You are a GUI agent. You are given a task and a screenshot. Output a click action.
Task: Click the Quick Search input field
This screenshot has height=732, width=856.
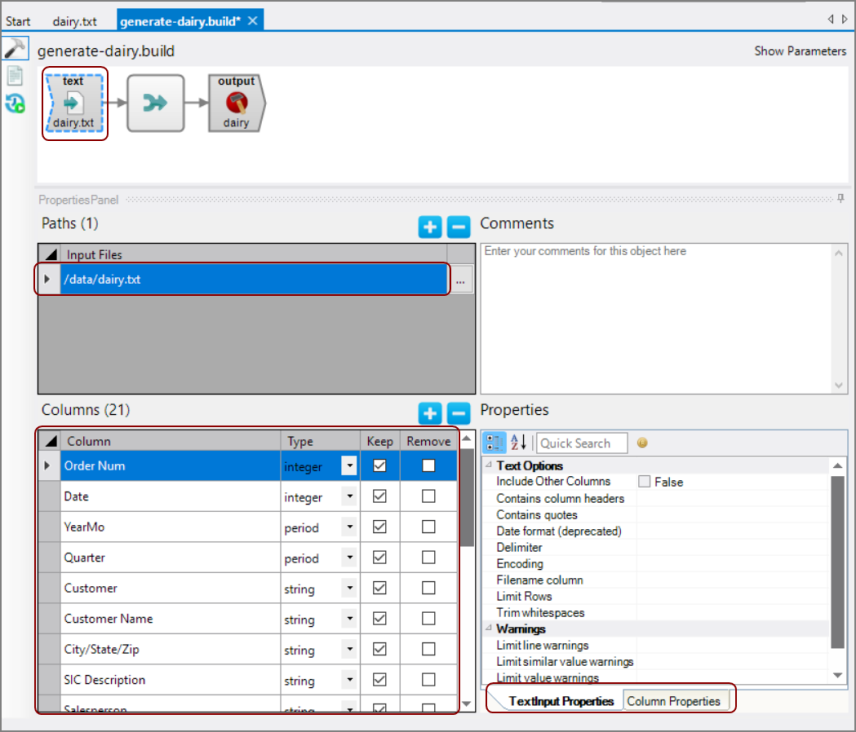pyautogui.click(x=583, y=443)
